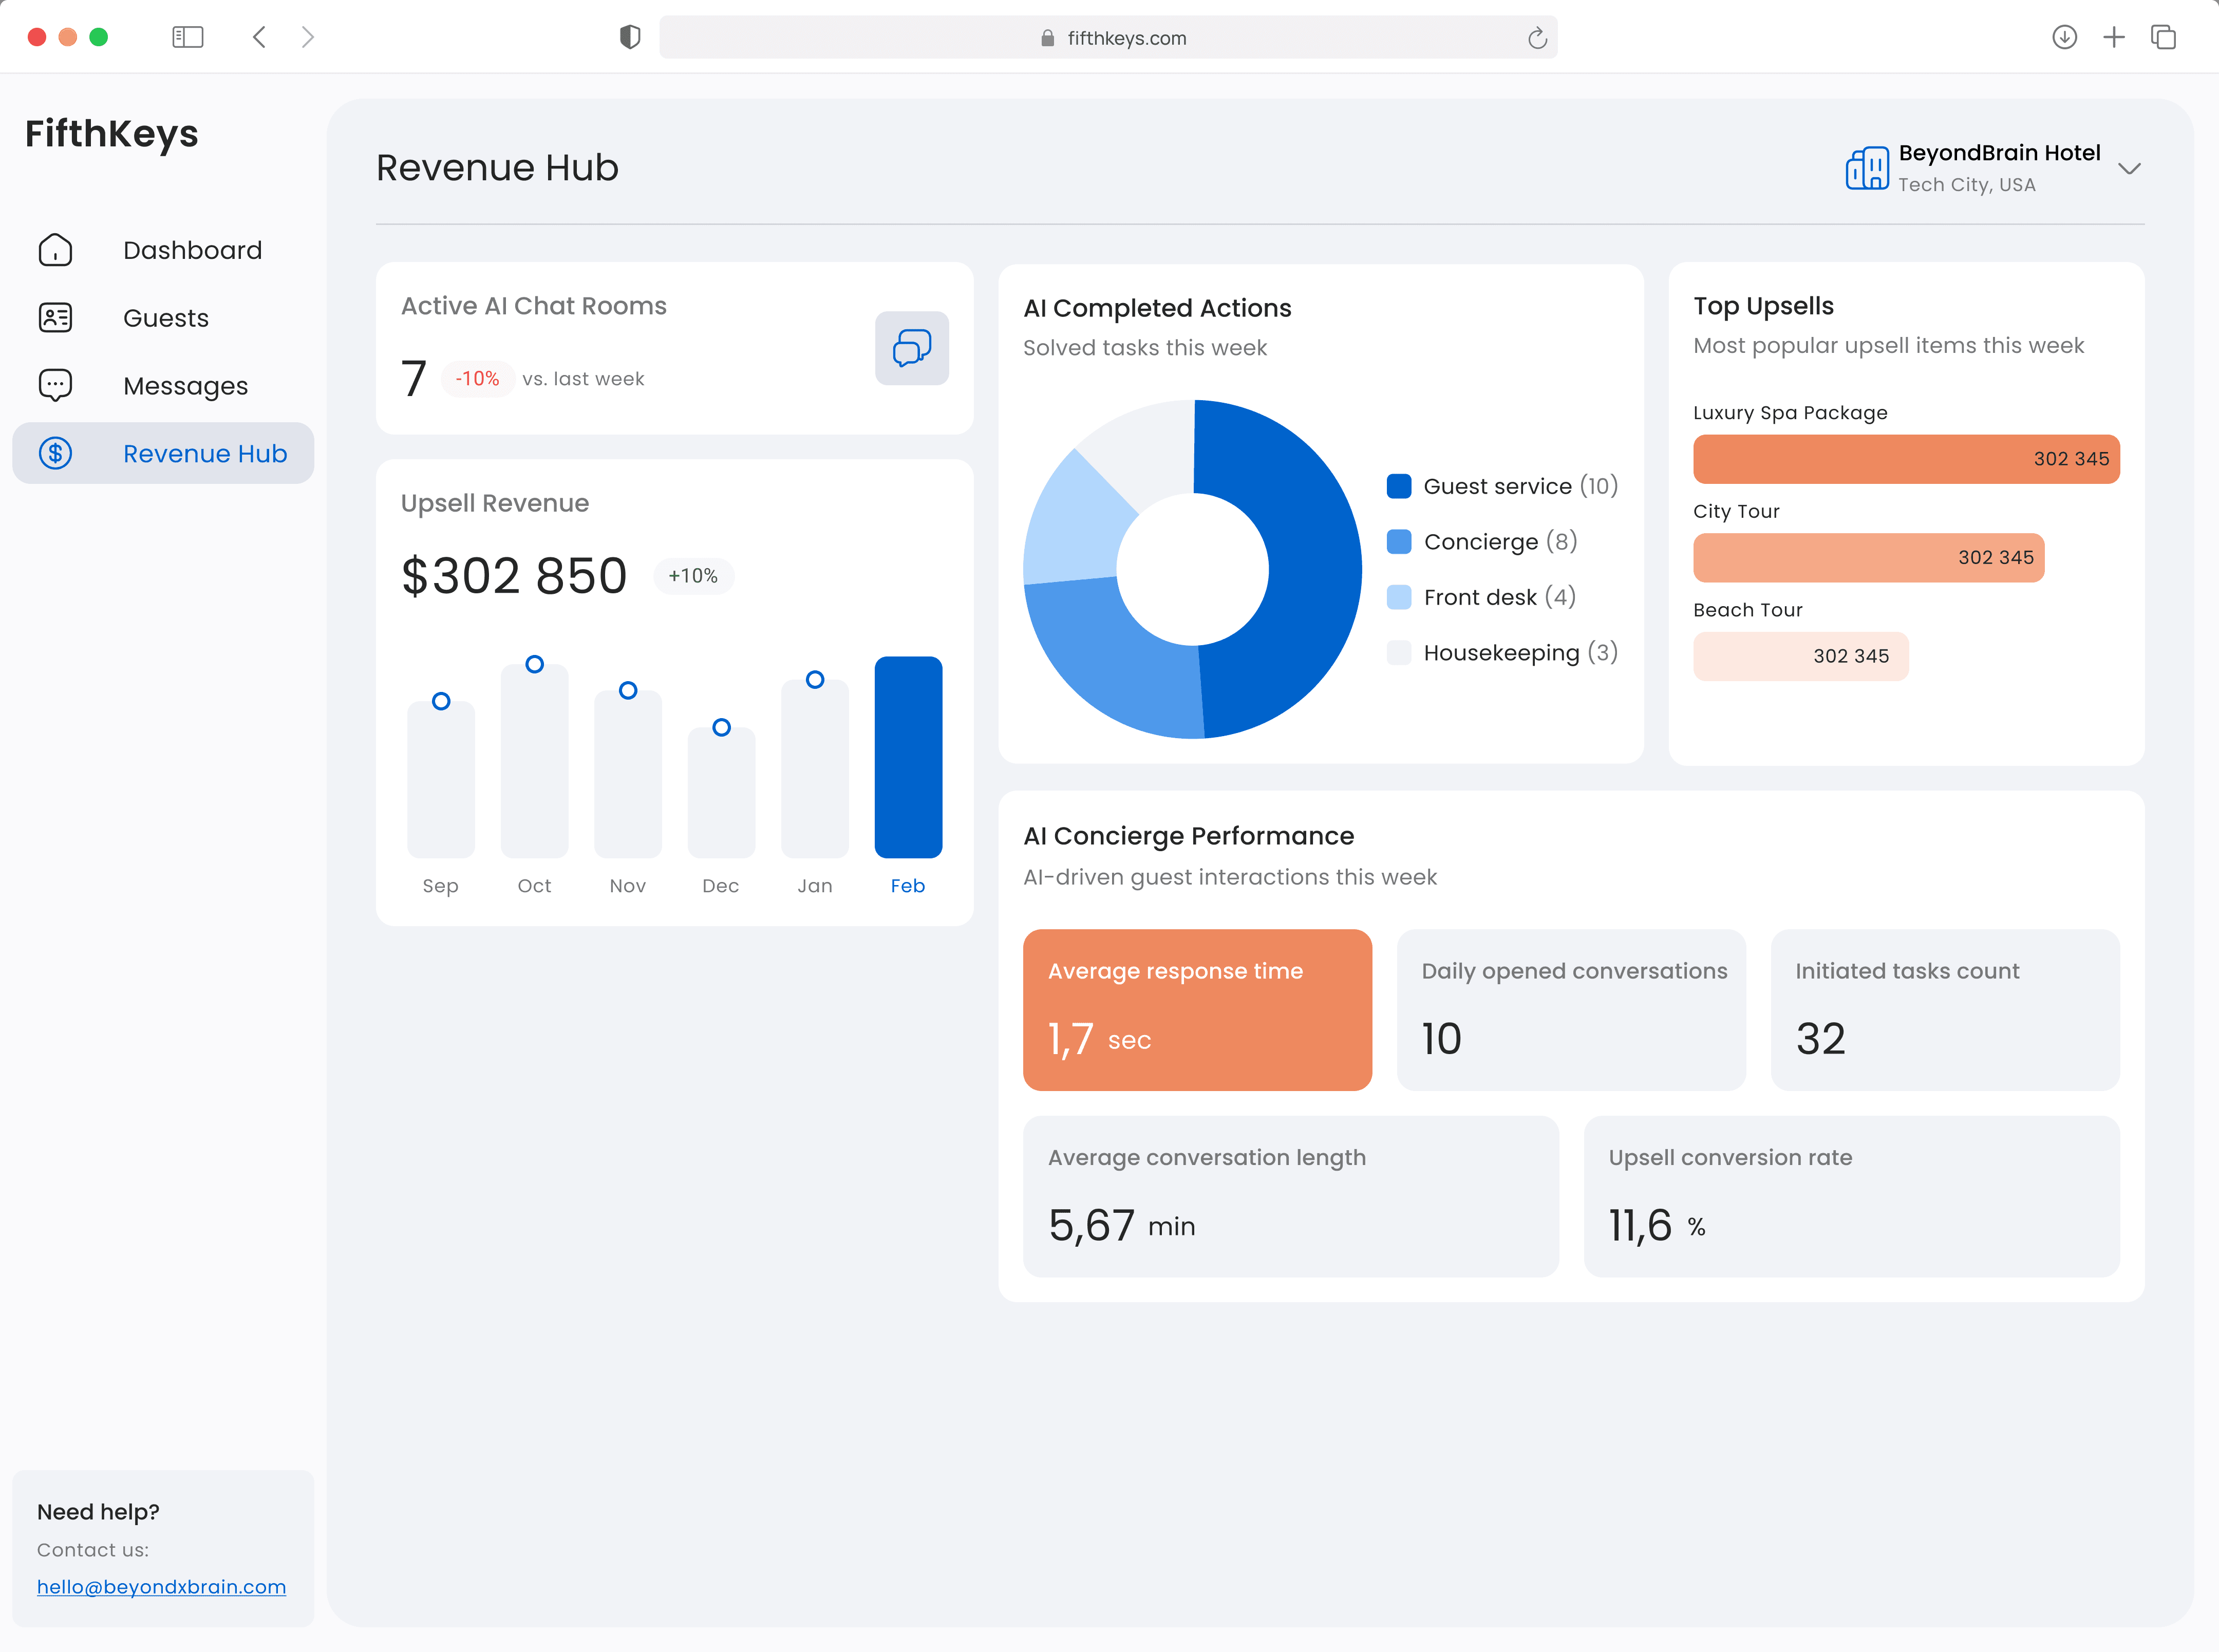Click the -10% change badge
Screen dimensions: 2219x1652
click(x=477, y=379)
